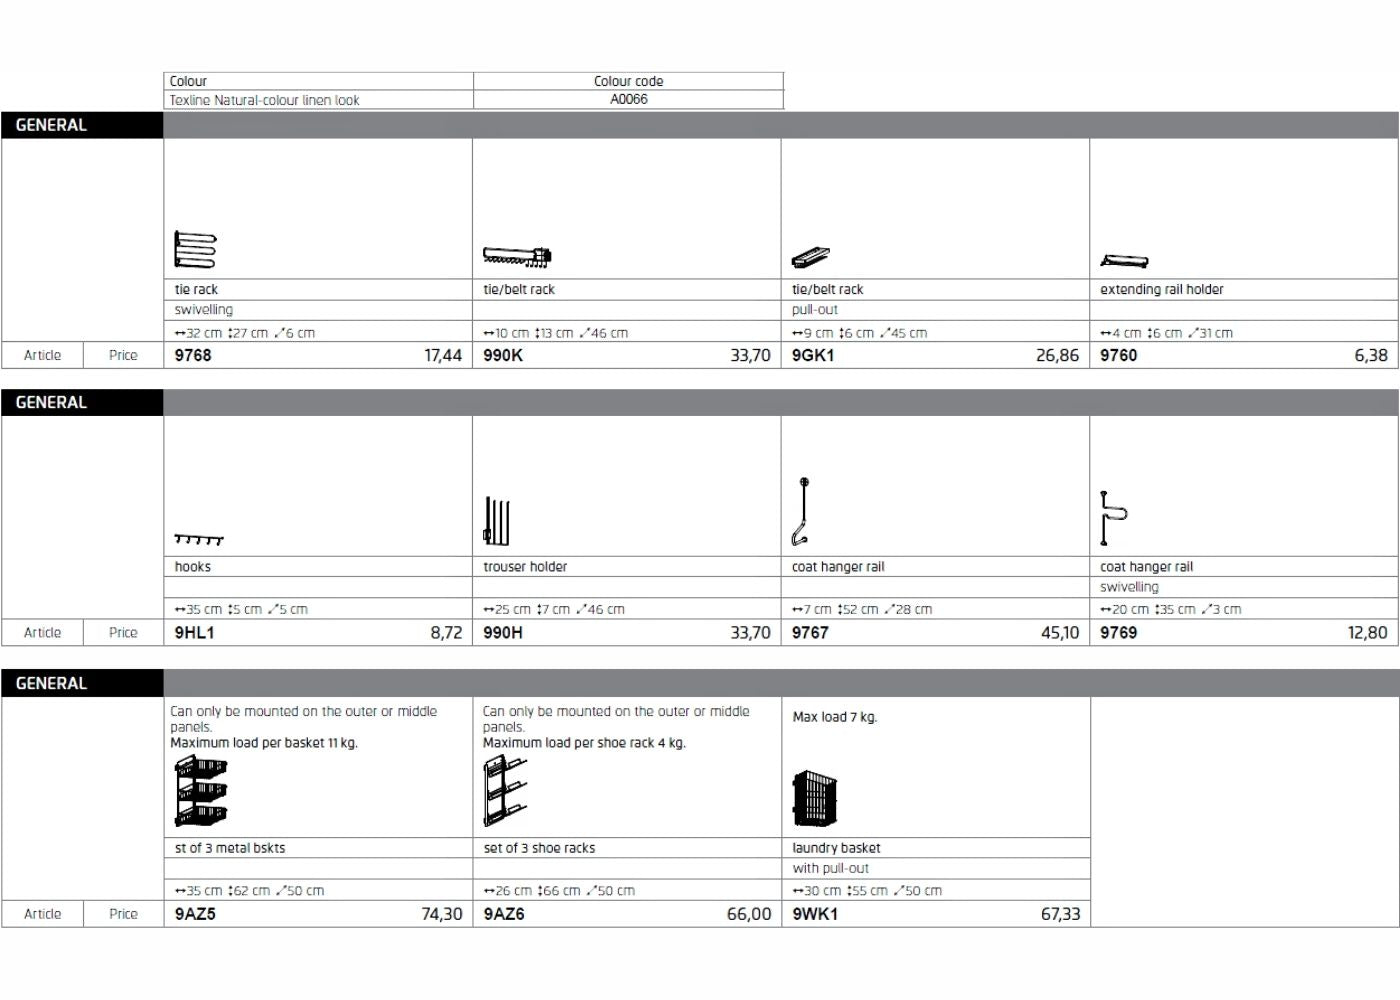1400x1000 pixels.
Task: Click the pull-out tie/belt rack icon
Action: [x=811, y=258]
